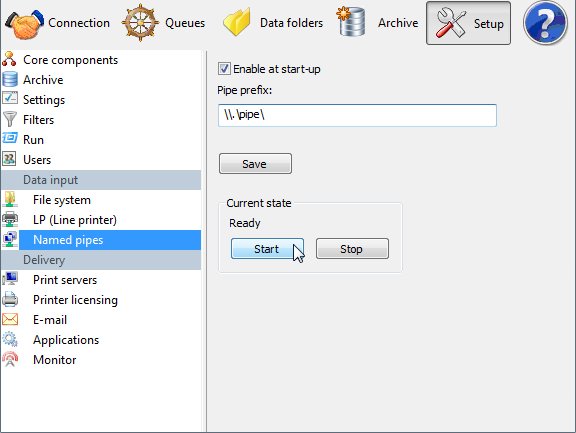Image resolution: width=576 pixels, height=433 pixels.
Task: Click the Stop button under Current state
Action: pyautogui.click(x=352, y=249)
